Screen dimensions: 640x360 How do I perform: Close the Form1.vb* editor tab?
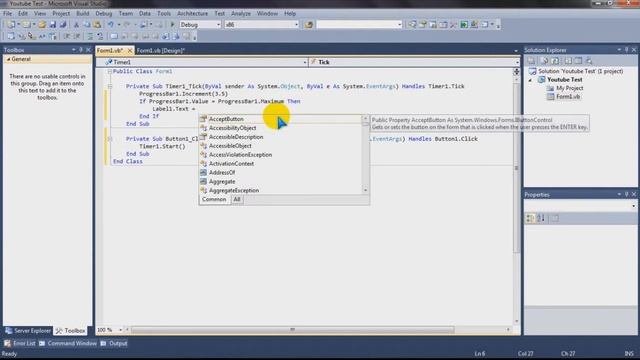130,51
